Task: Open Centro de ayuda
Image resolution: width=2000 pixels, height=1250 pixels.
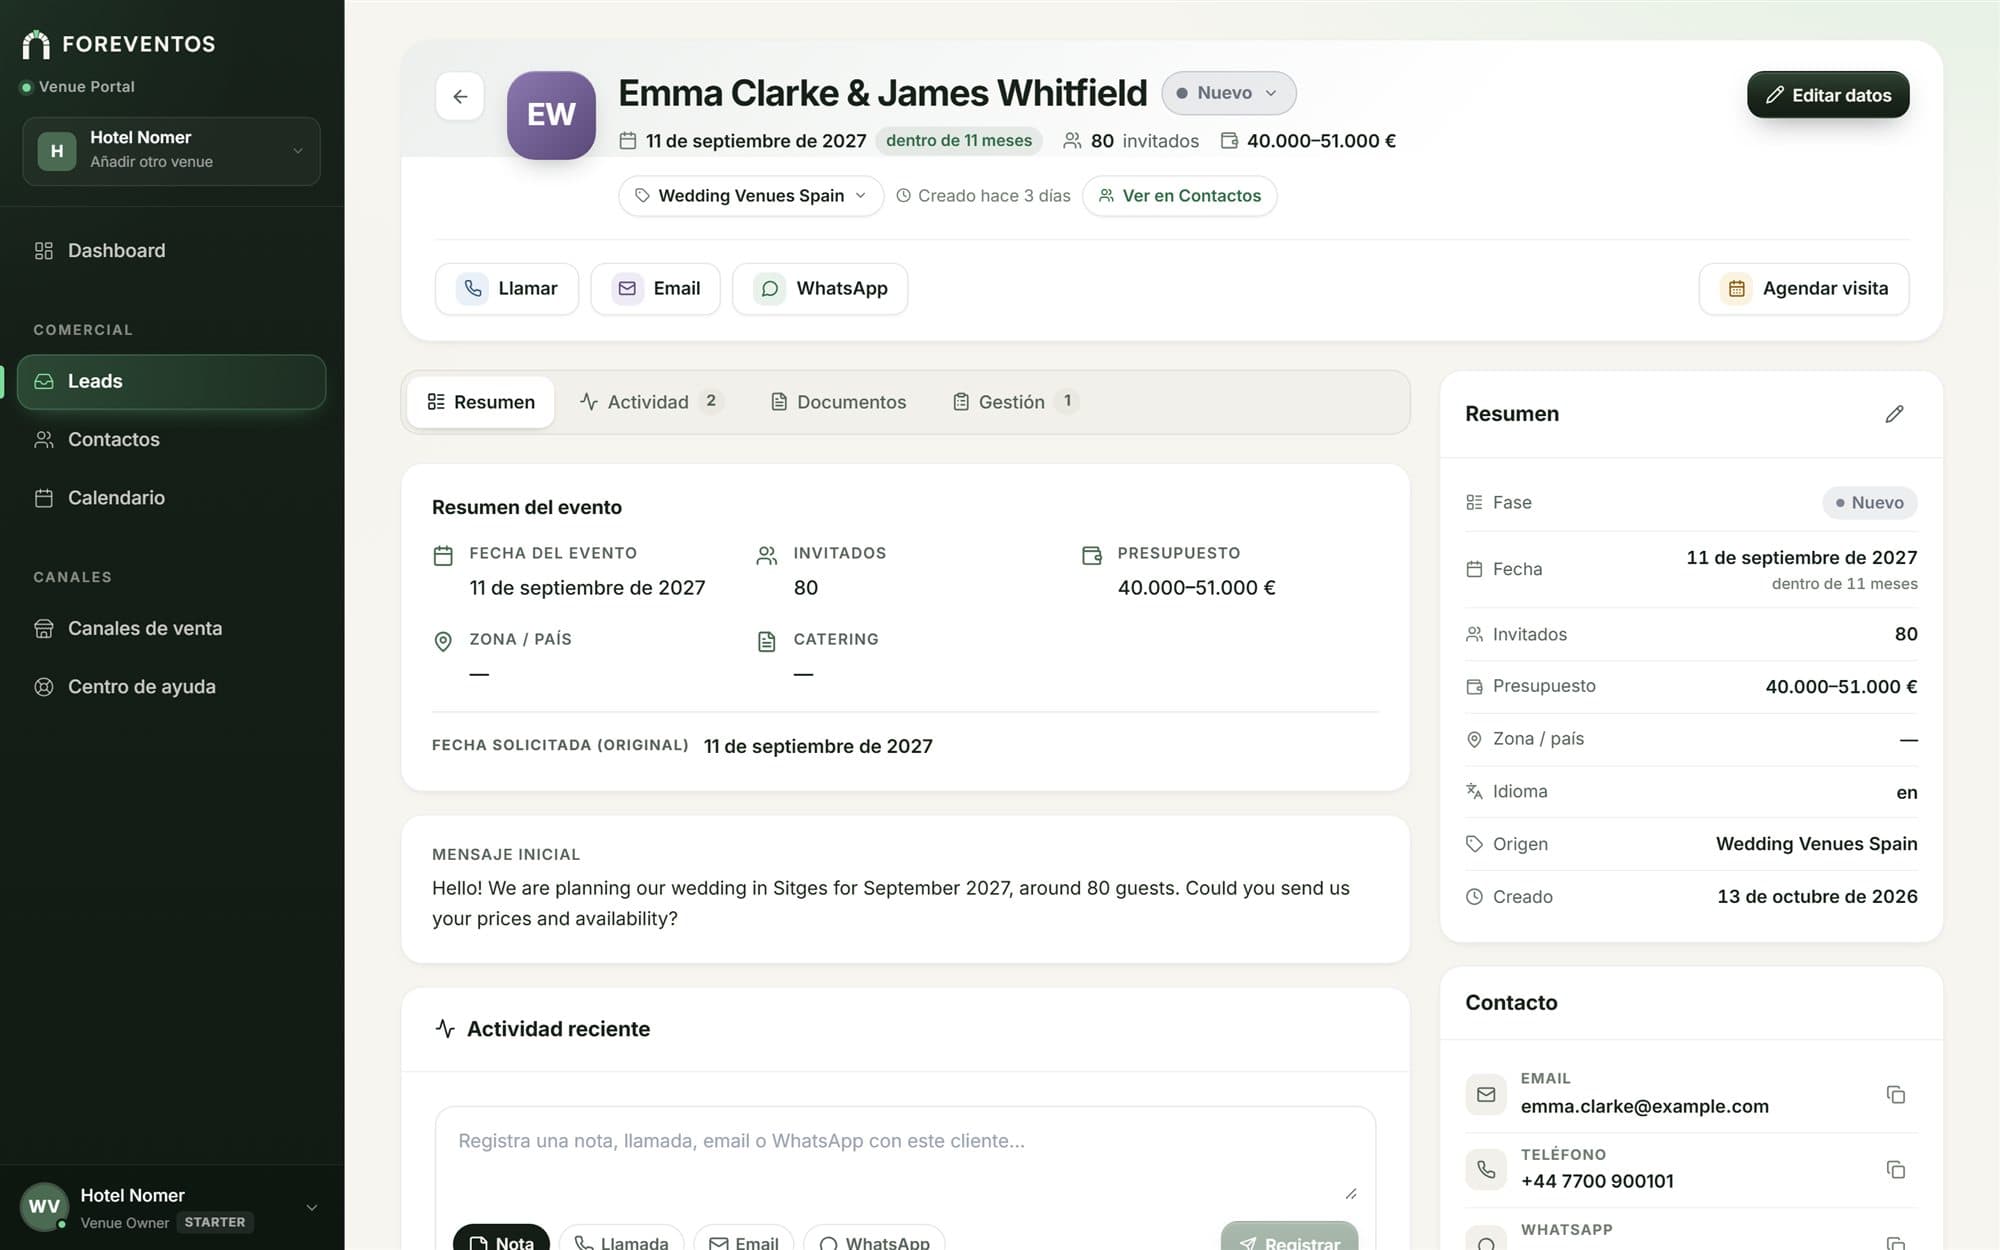Action: click(x=171, y=687)
